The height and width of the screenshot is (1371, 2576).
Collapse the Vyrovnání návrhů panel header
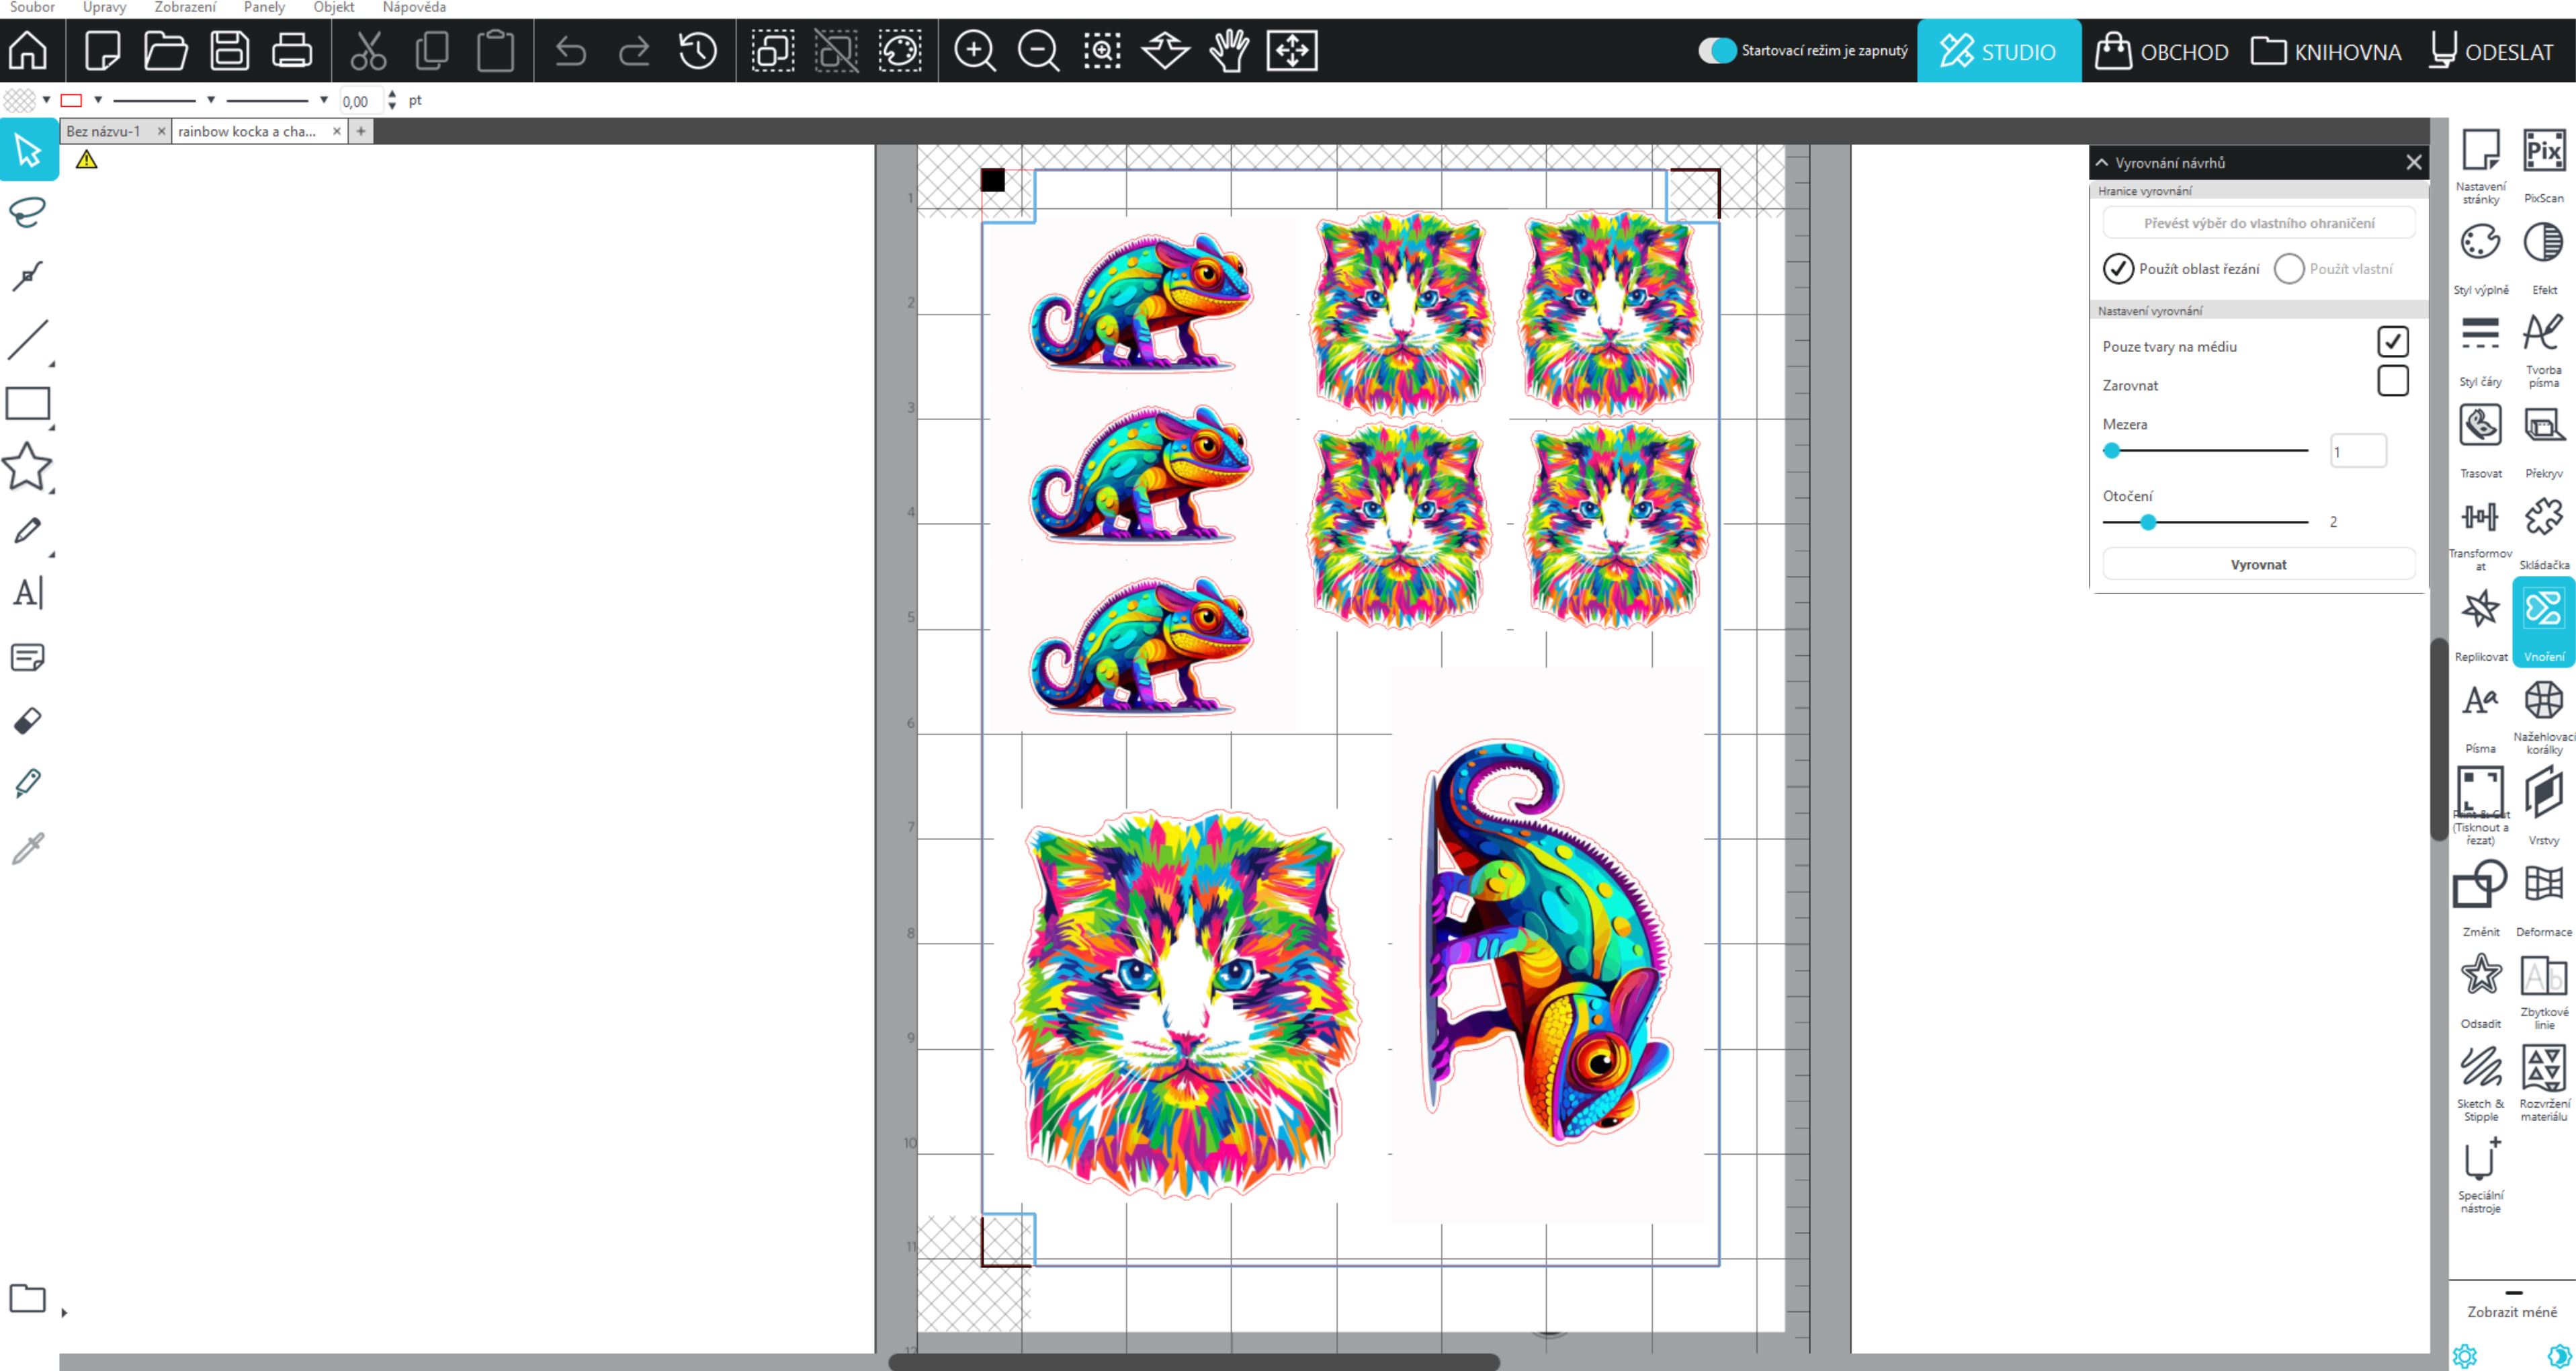pyautogui.click(x=2102, y=162)
